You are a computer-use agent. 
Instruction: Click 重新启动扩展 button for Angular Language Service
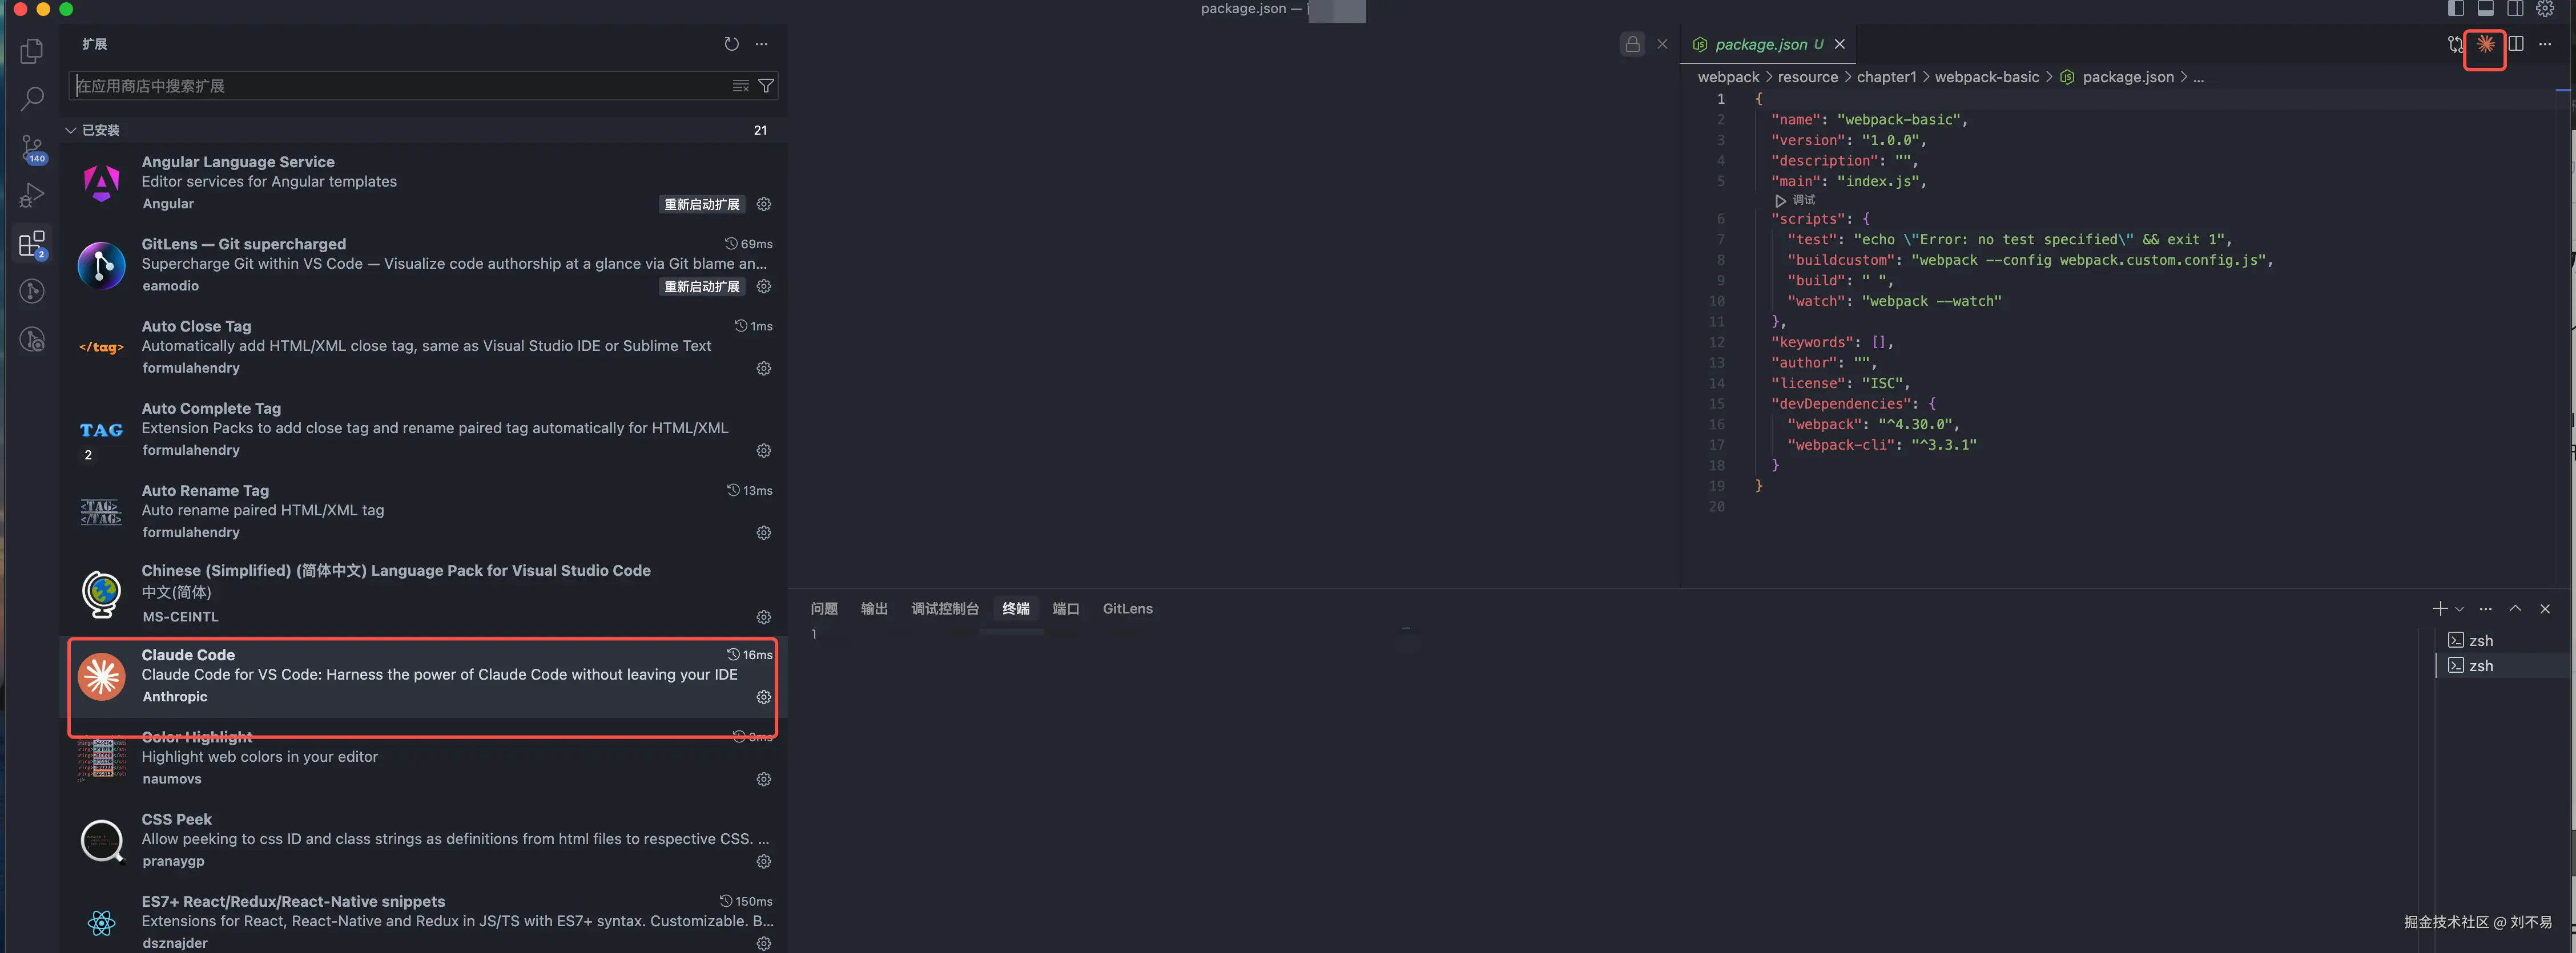[x=702, y=204]
